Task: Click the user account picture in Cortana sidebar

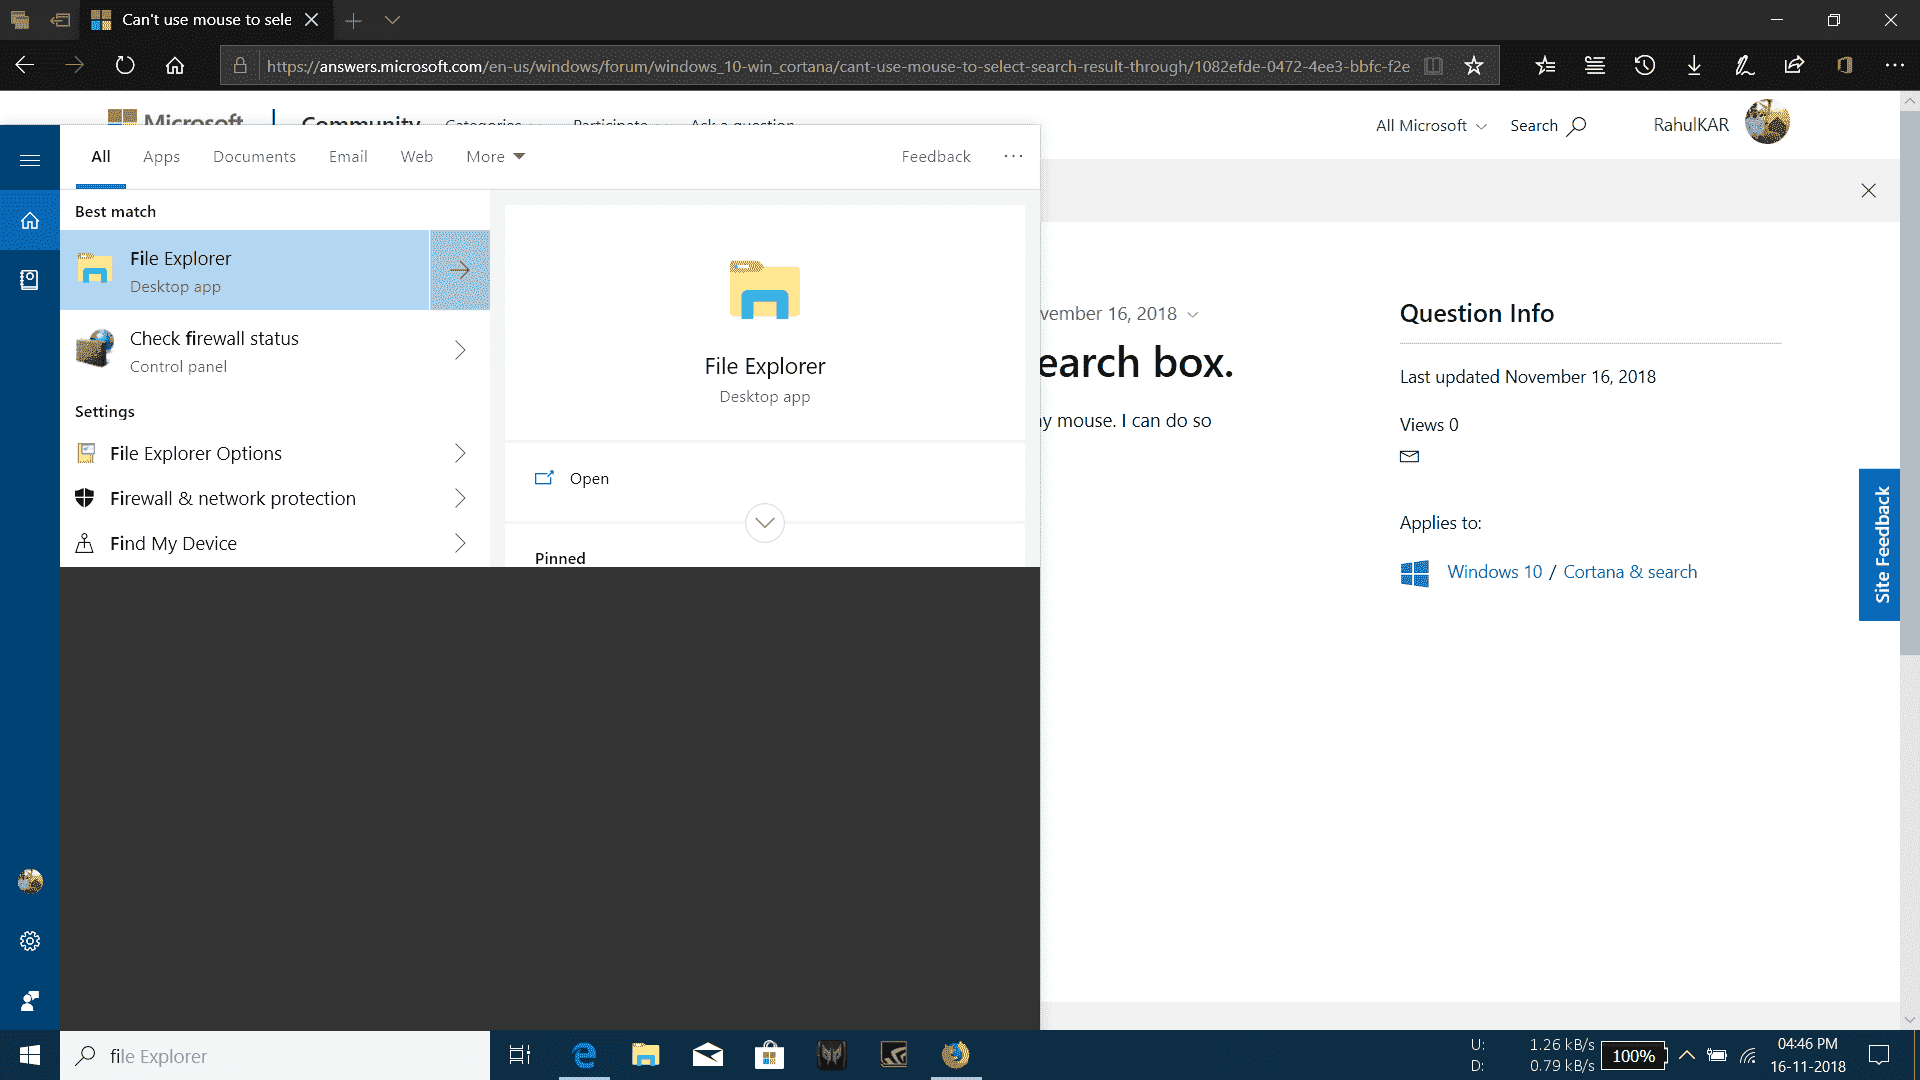Action: (30, 881)
